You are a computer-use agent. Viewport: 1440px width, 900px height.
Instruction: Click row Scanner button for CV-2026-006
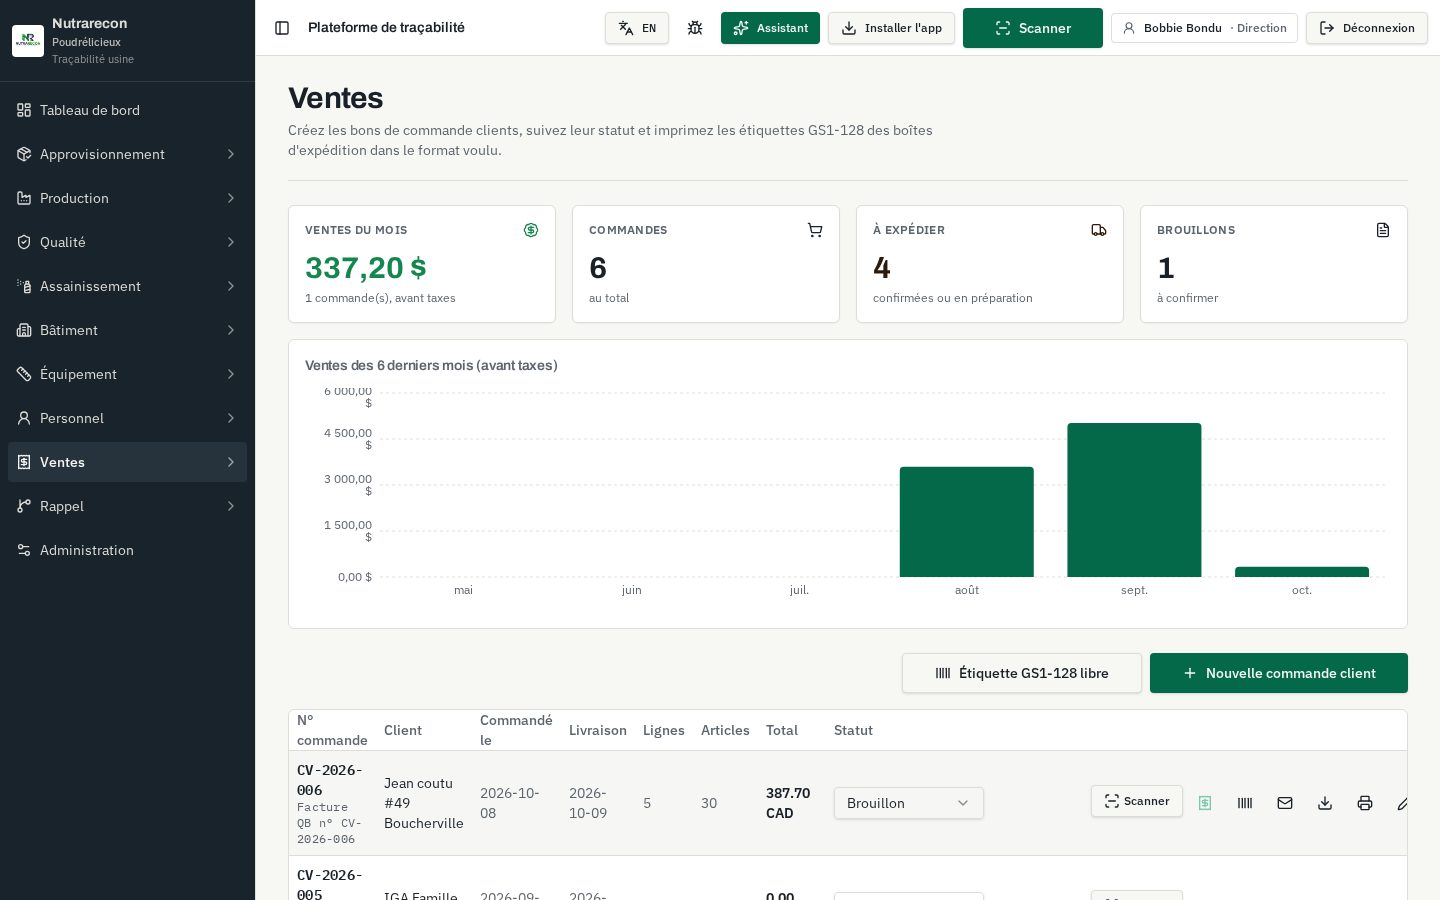click(1137, 801)
